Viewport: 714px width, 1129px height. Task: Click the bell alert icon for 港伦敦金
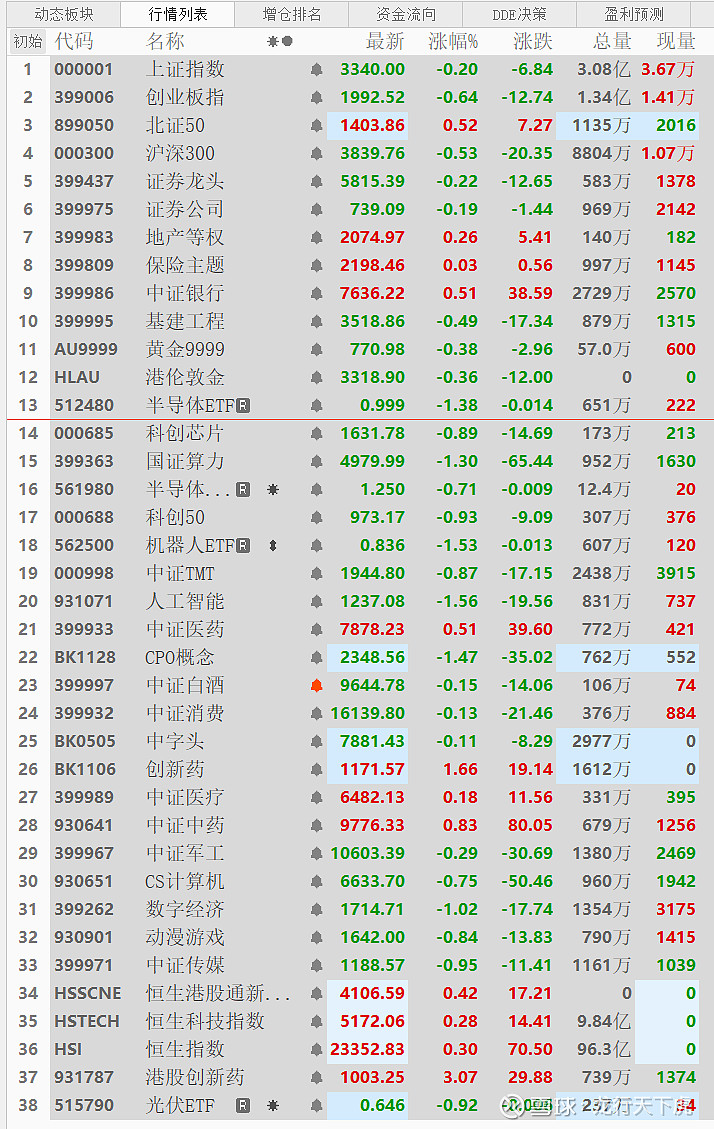coord(316,378)
